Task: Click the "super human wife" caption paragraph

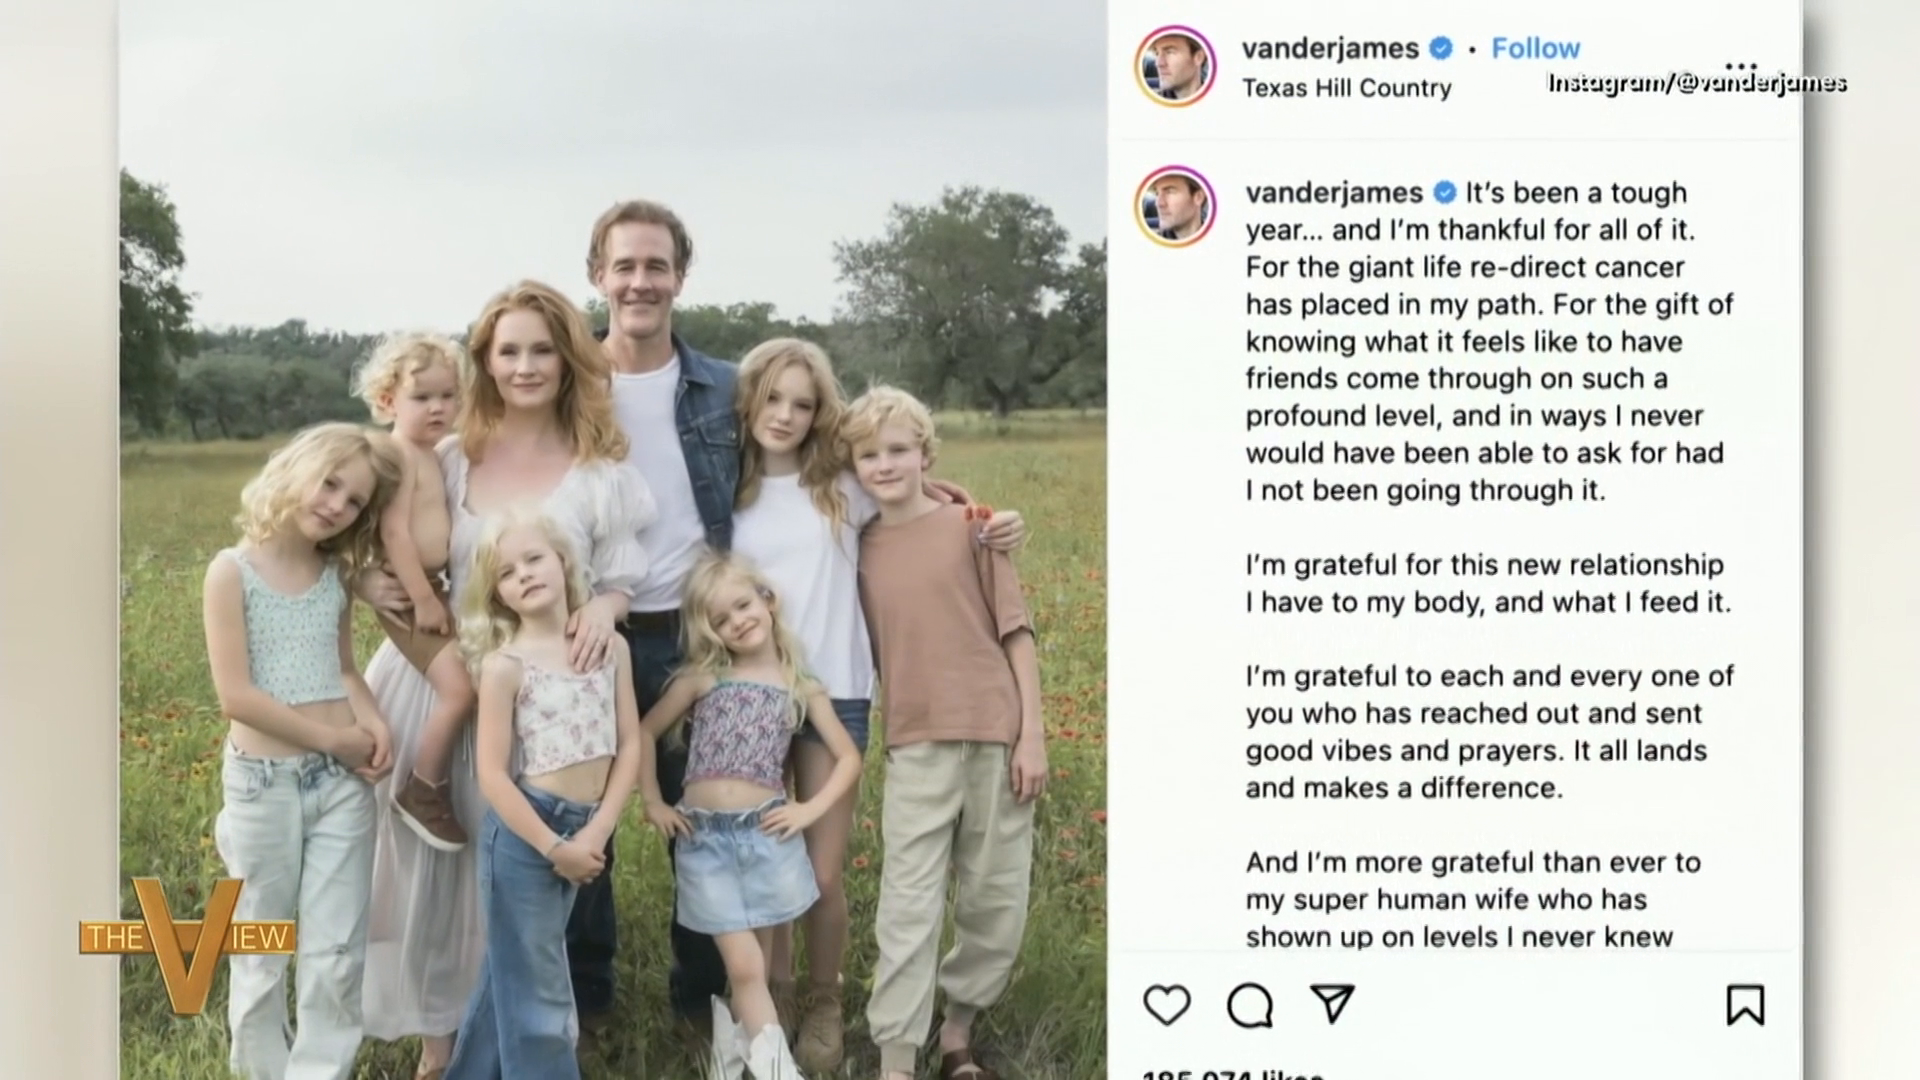Action: (x=1472, y=899)
